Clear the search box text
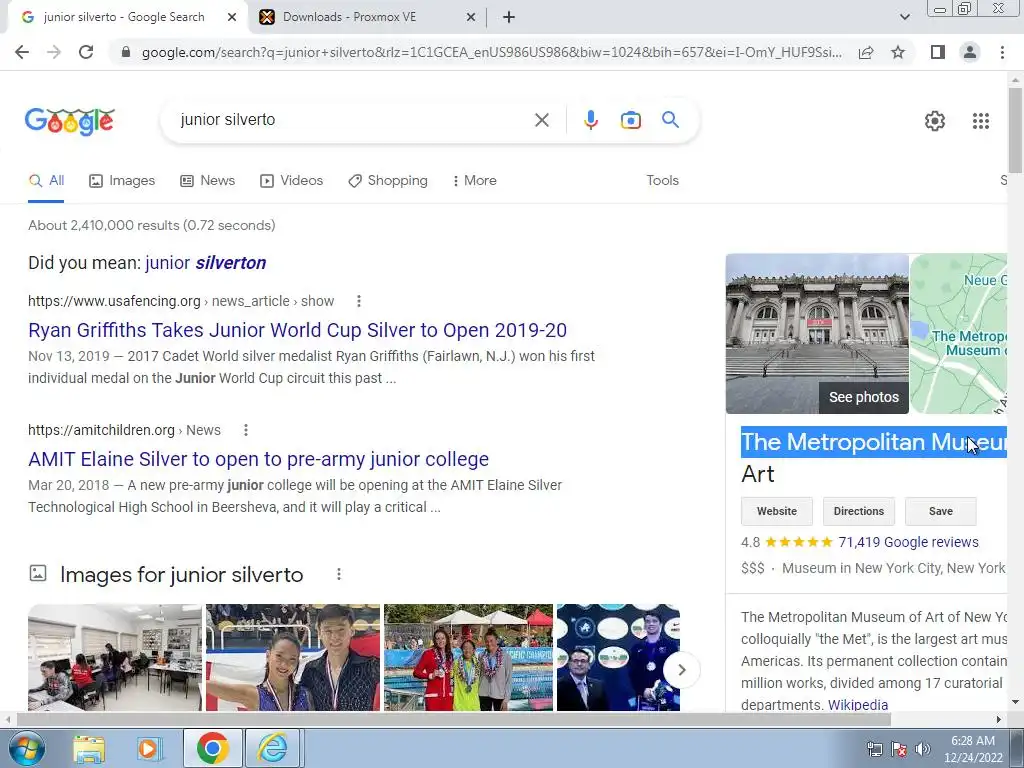The height and width of the screenshot is (768, 1024). point(541,120)
